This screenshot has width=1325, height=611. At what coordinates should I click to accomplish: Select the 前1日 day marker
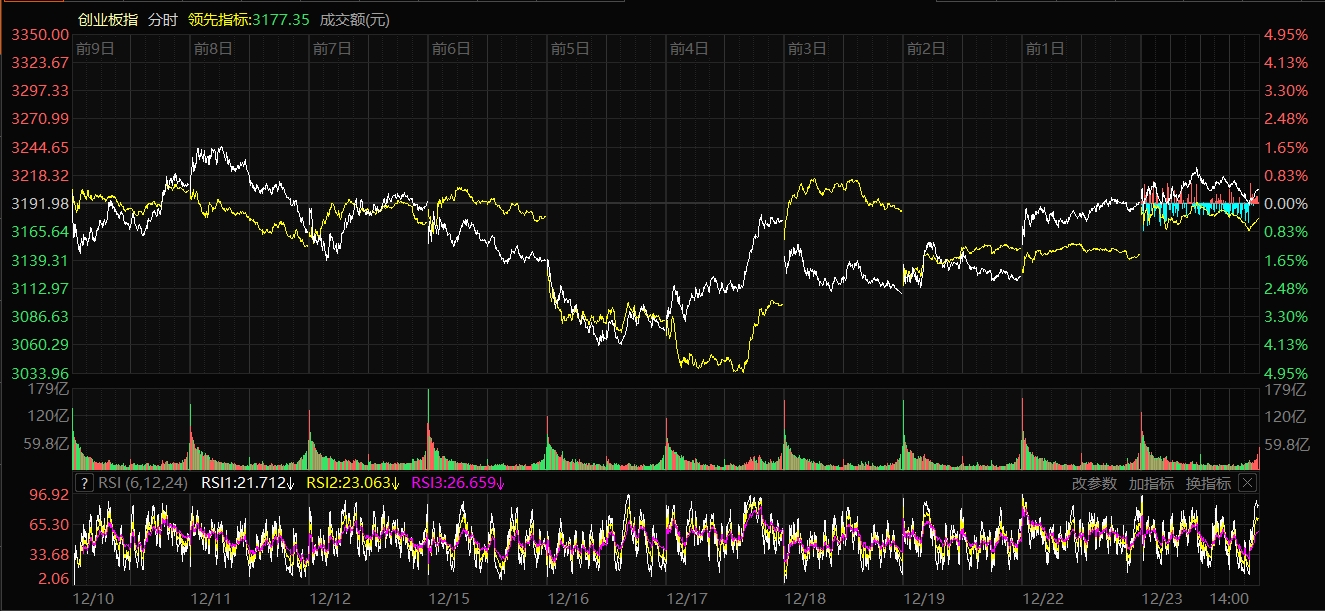click(x=1045, y=48)
